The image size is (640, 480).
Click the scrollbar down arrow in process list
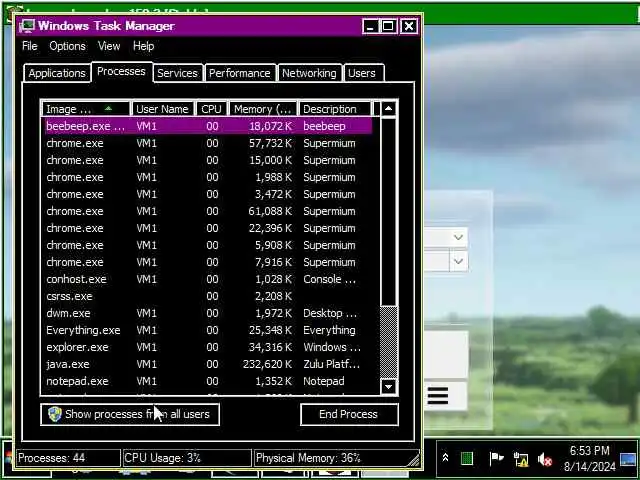pyautogui.click(x=389, y=386)
